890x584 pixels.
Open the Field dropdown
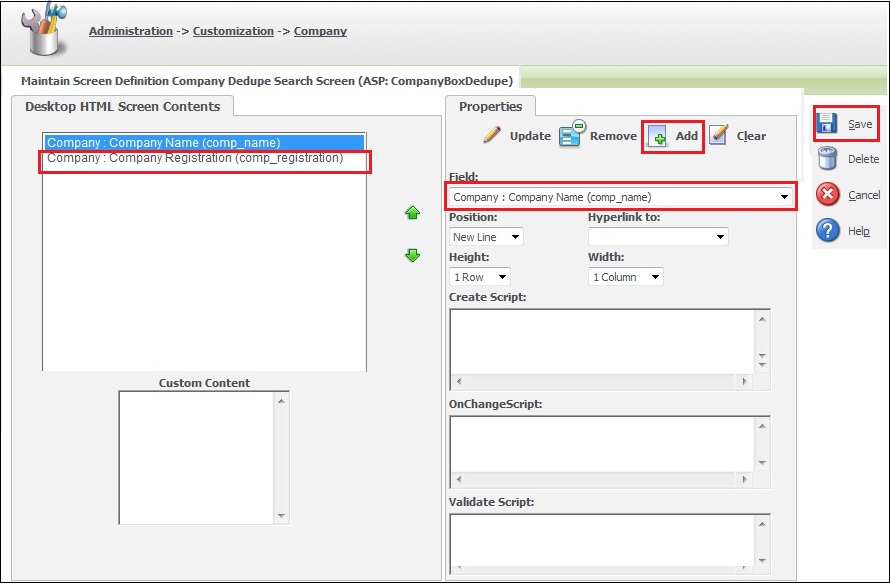pos(621,197)
